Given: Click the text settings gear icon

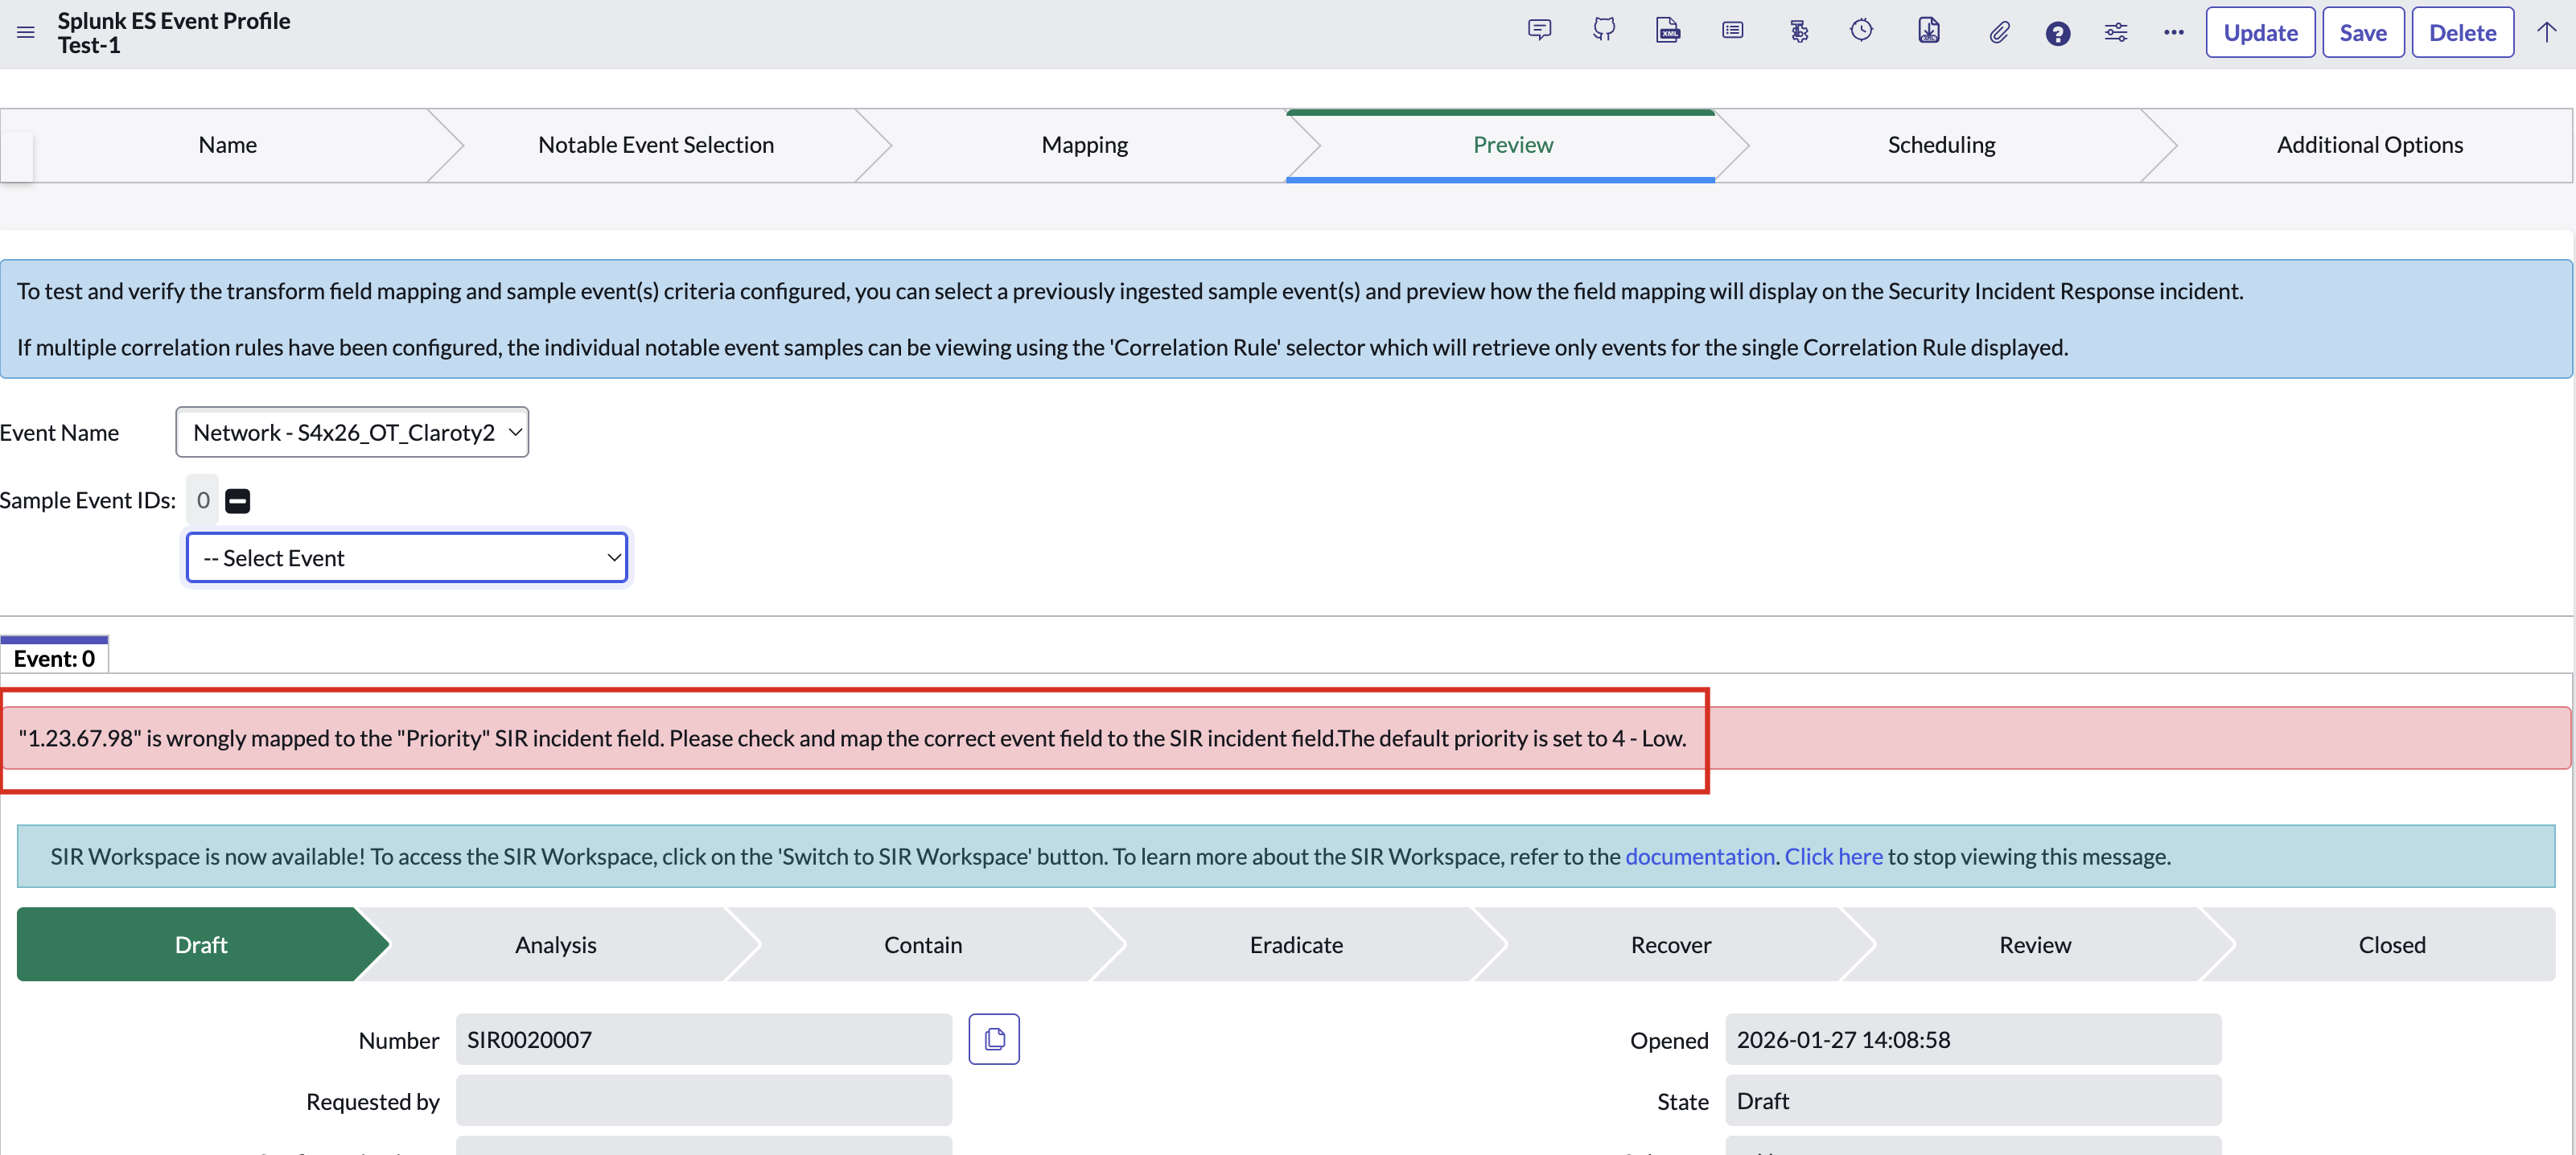Looking at the screenshot, I should click(1799, 32).
